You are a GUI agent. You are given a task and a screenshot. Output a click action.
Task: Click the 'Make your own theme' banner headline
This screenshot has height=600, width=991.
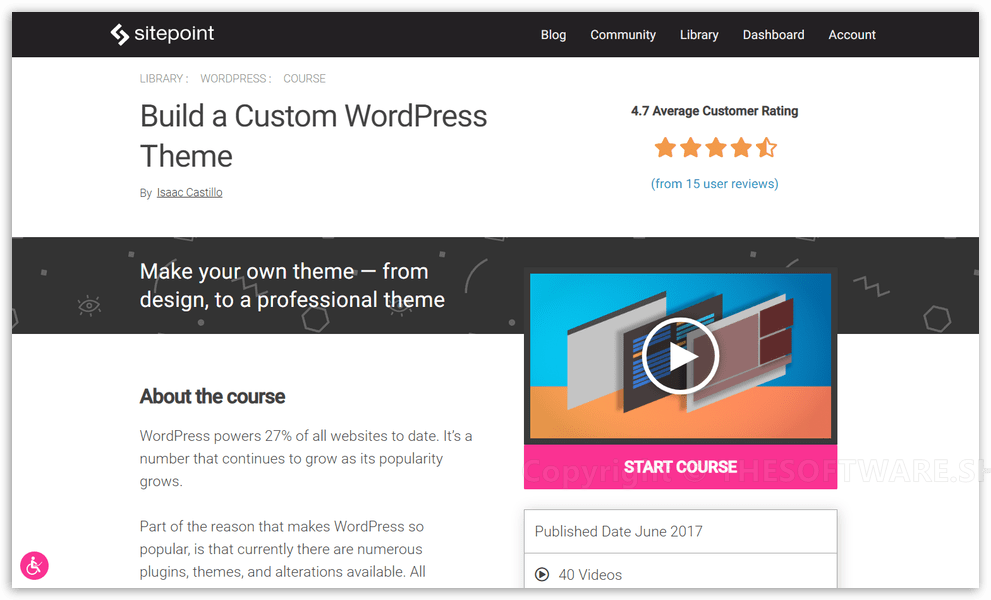pos(292,285)
